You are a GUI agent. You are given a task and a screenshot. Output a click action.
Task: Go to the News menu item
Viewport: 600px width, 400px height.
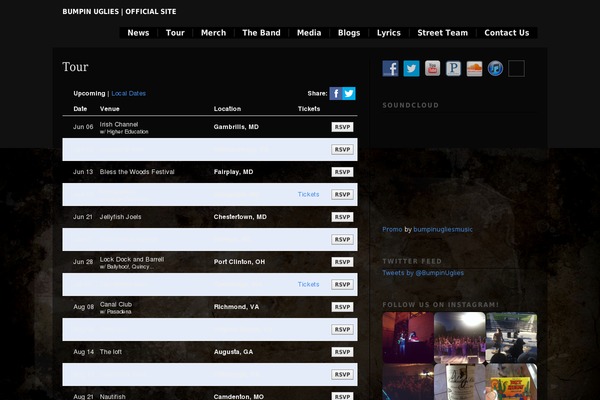[x=138, y=33]
